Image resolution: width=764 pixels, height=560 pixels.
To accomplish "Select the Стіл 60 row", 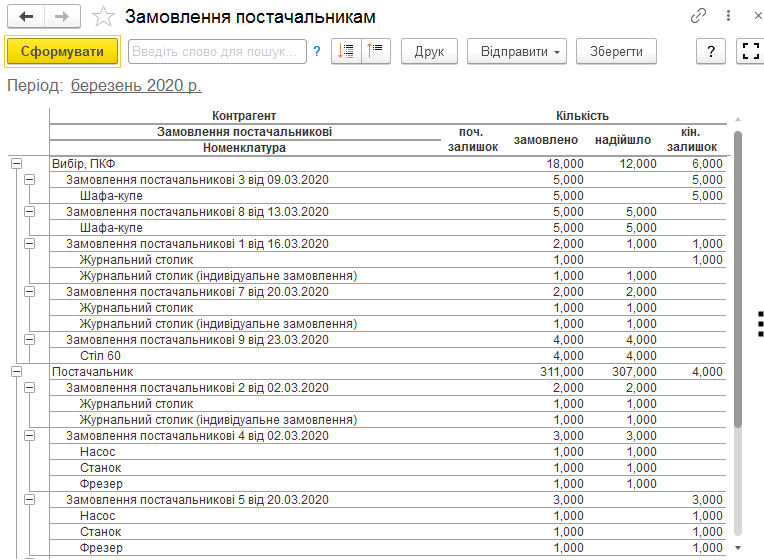I will tap(388, 356).
